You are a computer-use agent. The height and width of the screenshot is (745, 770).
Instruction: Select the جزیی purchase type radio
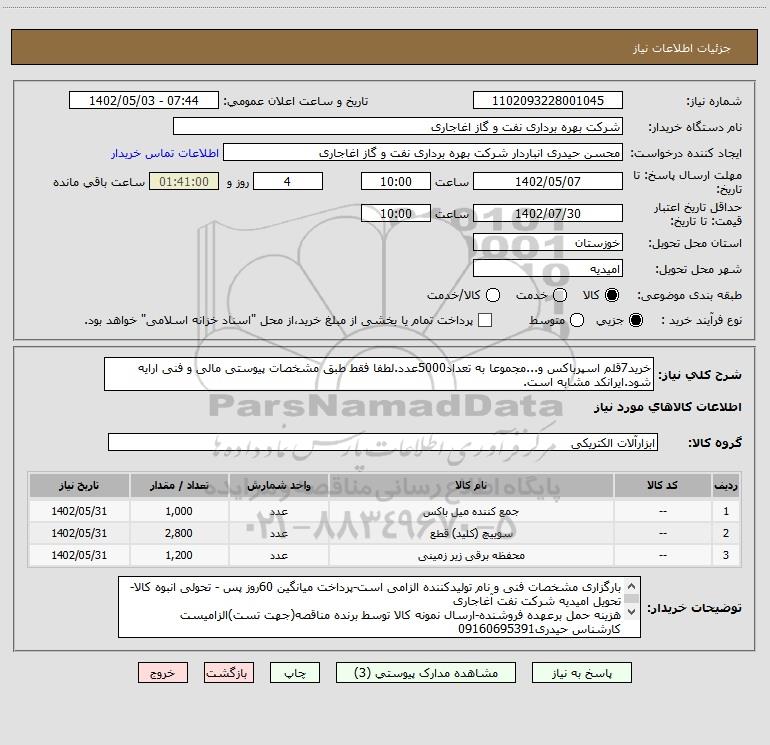click(x=635, y=320)
